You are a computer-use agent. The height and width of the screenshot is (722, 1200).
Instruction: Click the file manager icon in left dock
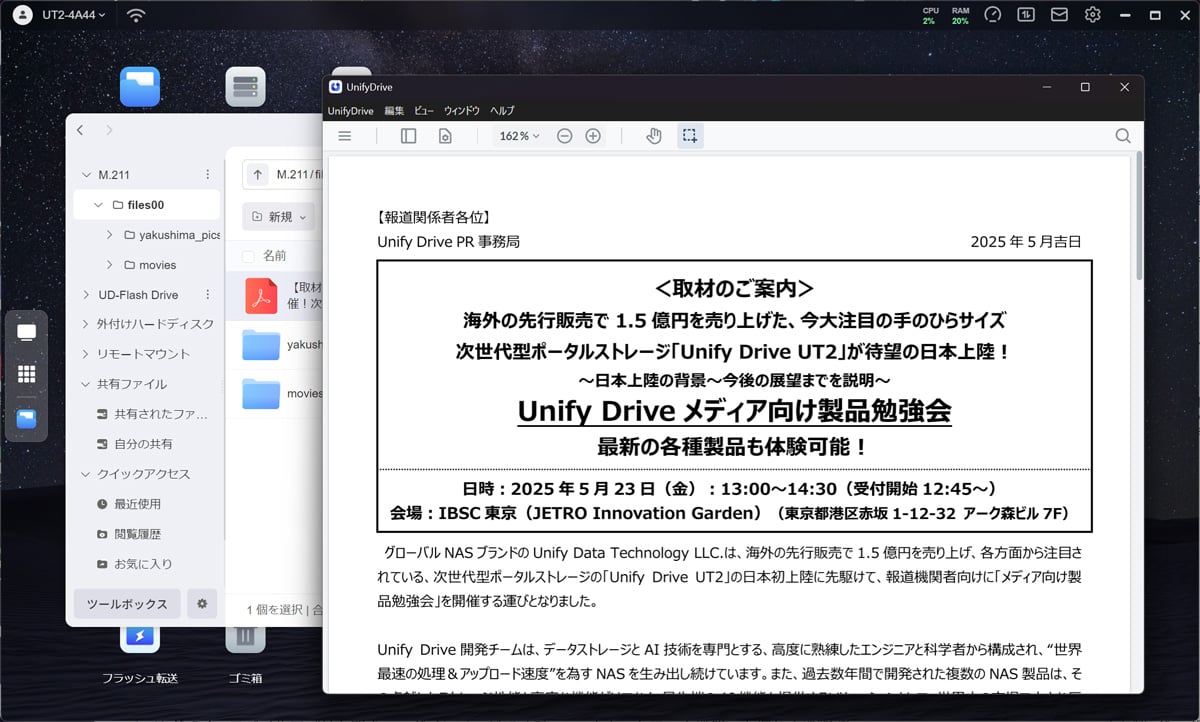coord(27,418)
